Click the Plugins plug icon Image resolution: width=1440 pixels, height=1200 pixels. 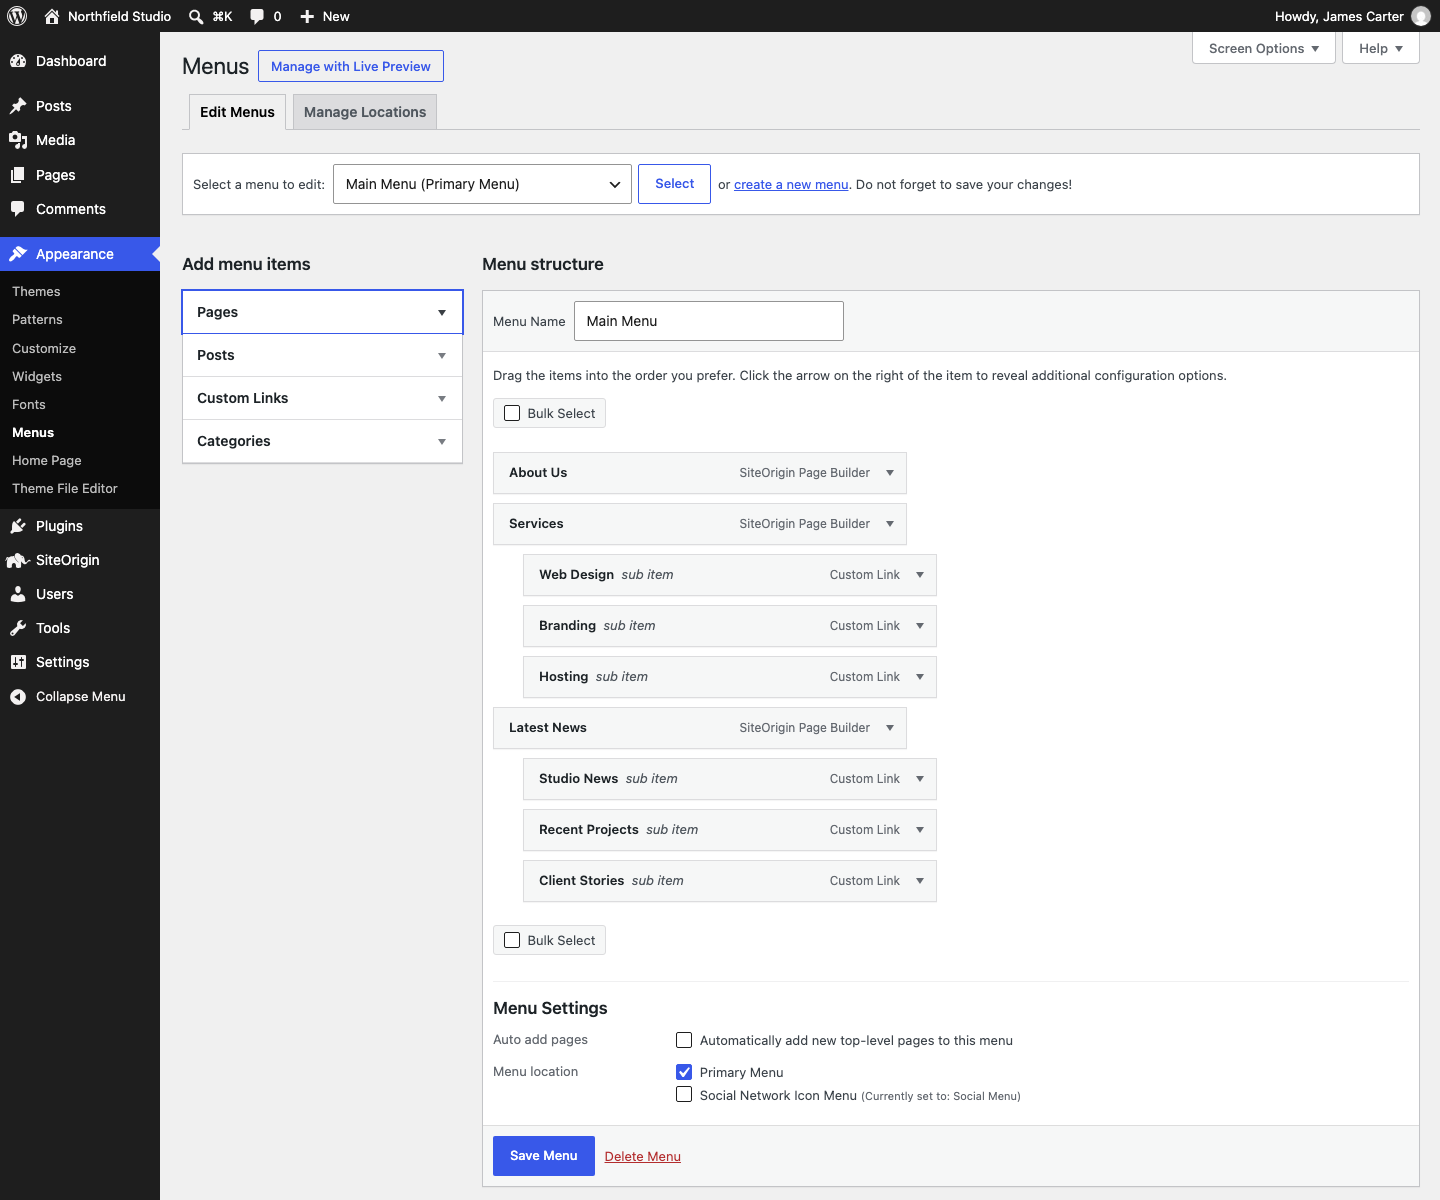coord(18,526)
